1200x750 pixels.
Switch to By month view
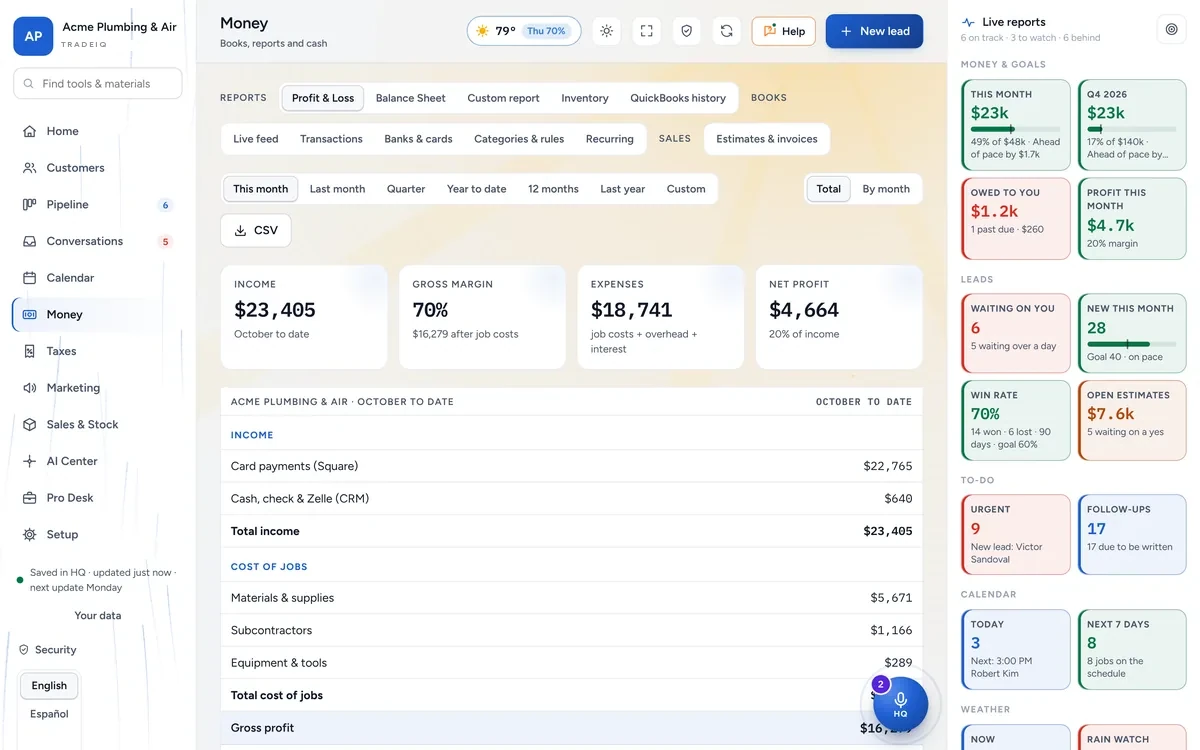[x=886, y=189]
